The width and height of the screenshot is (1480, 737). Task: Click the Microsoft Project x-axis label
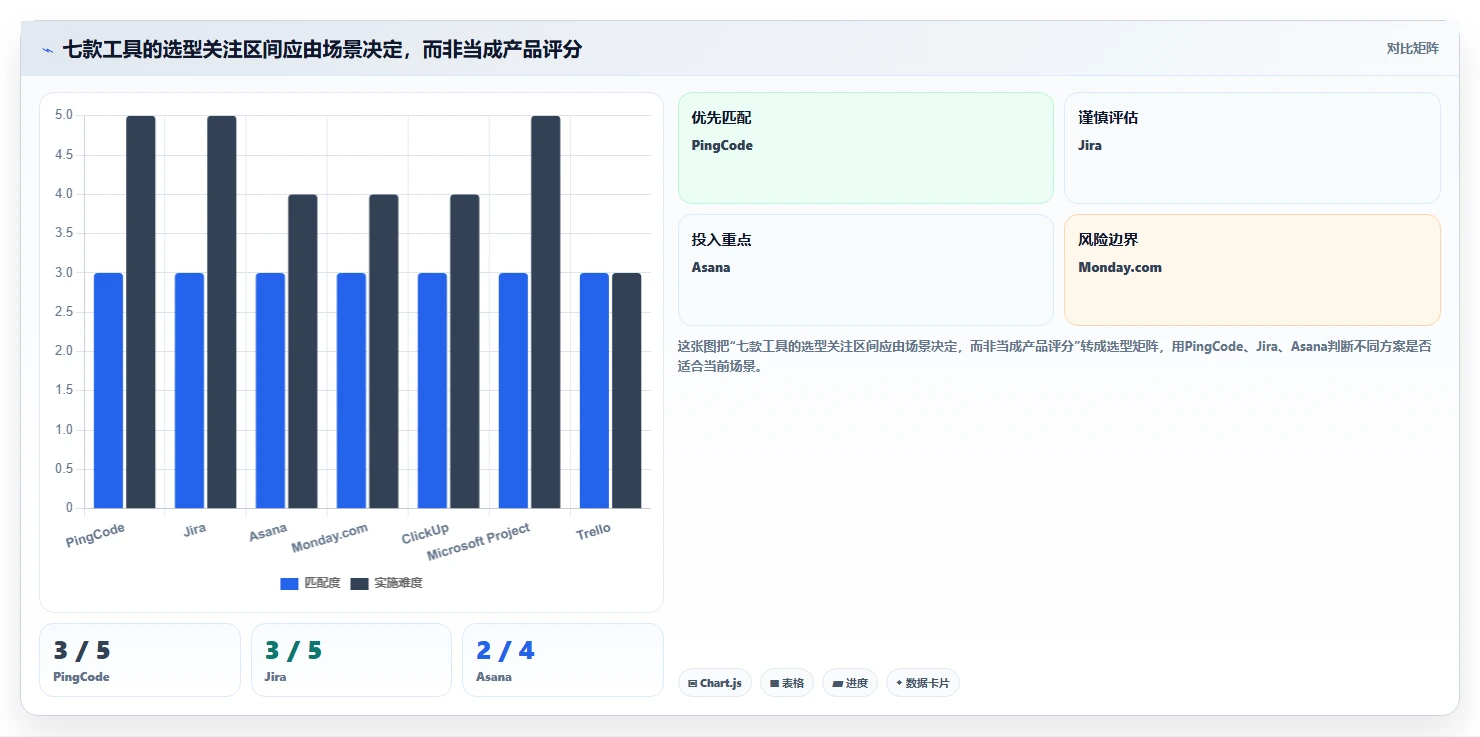[479, 542]
